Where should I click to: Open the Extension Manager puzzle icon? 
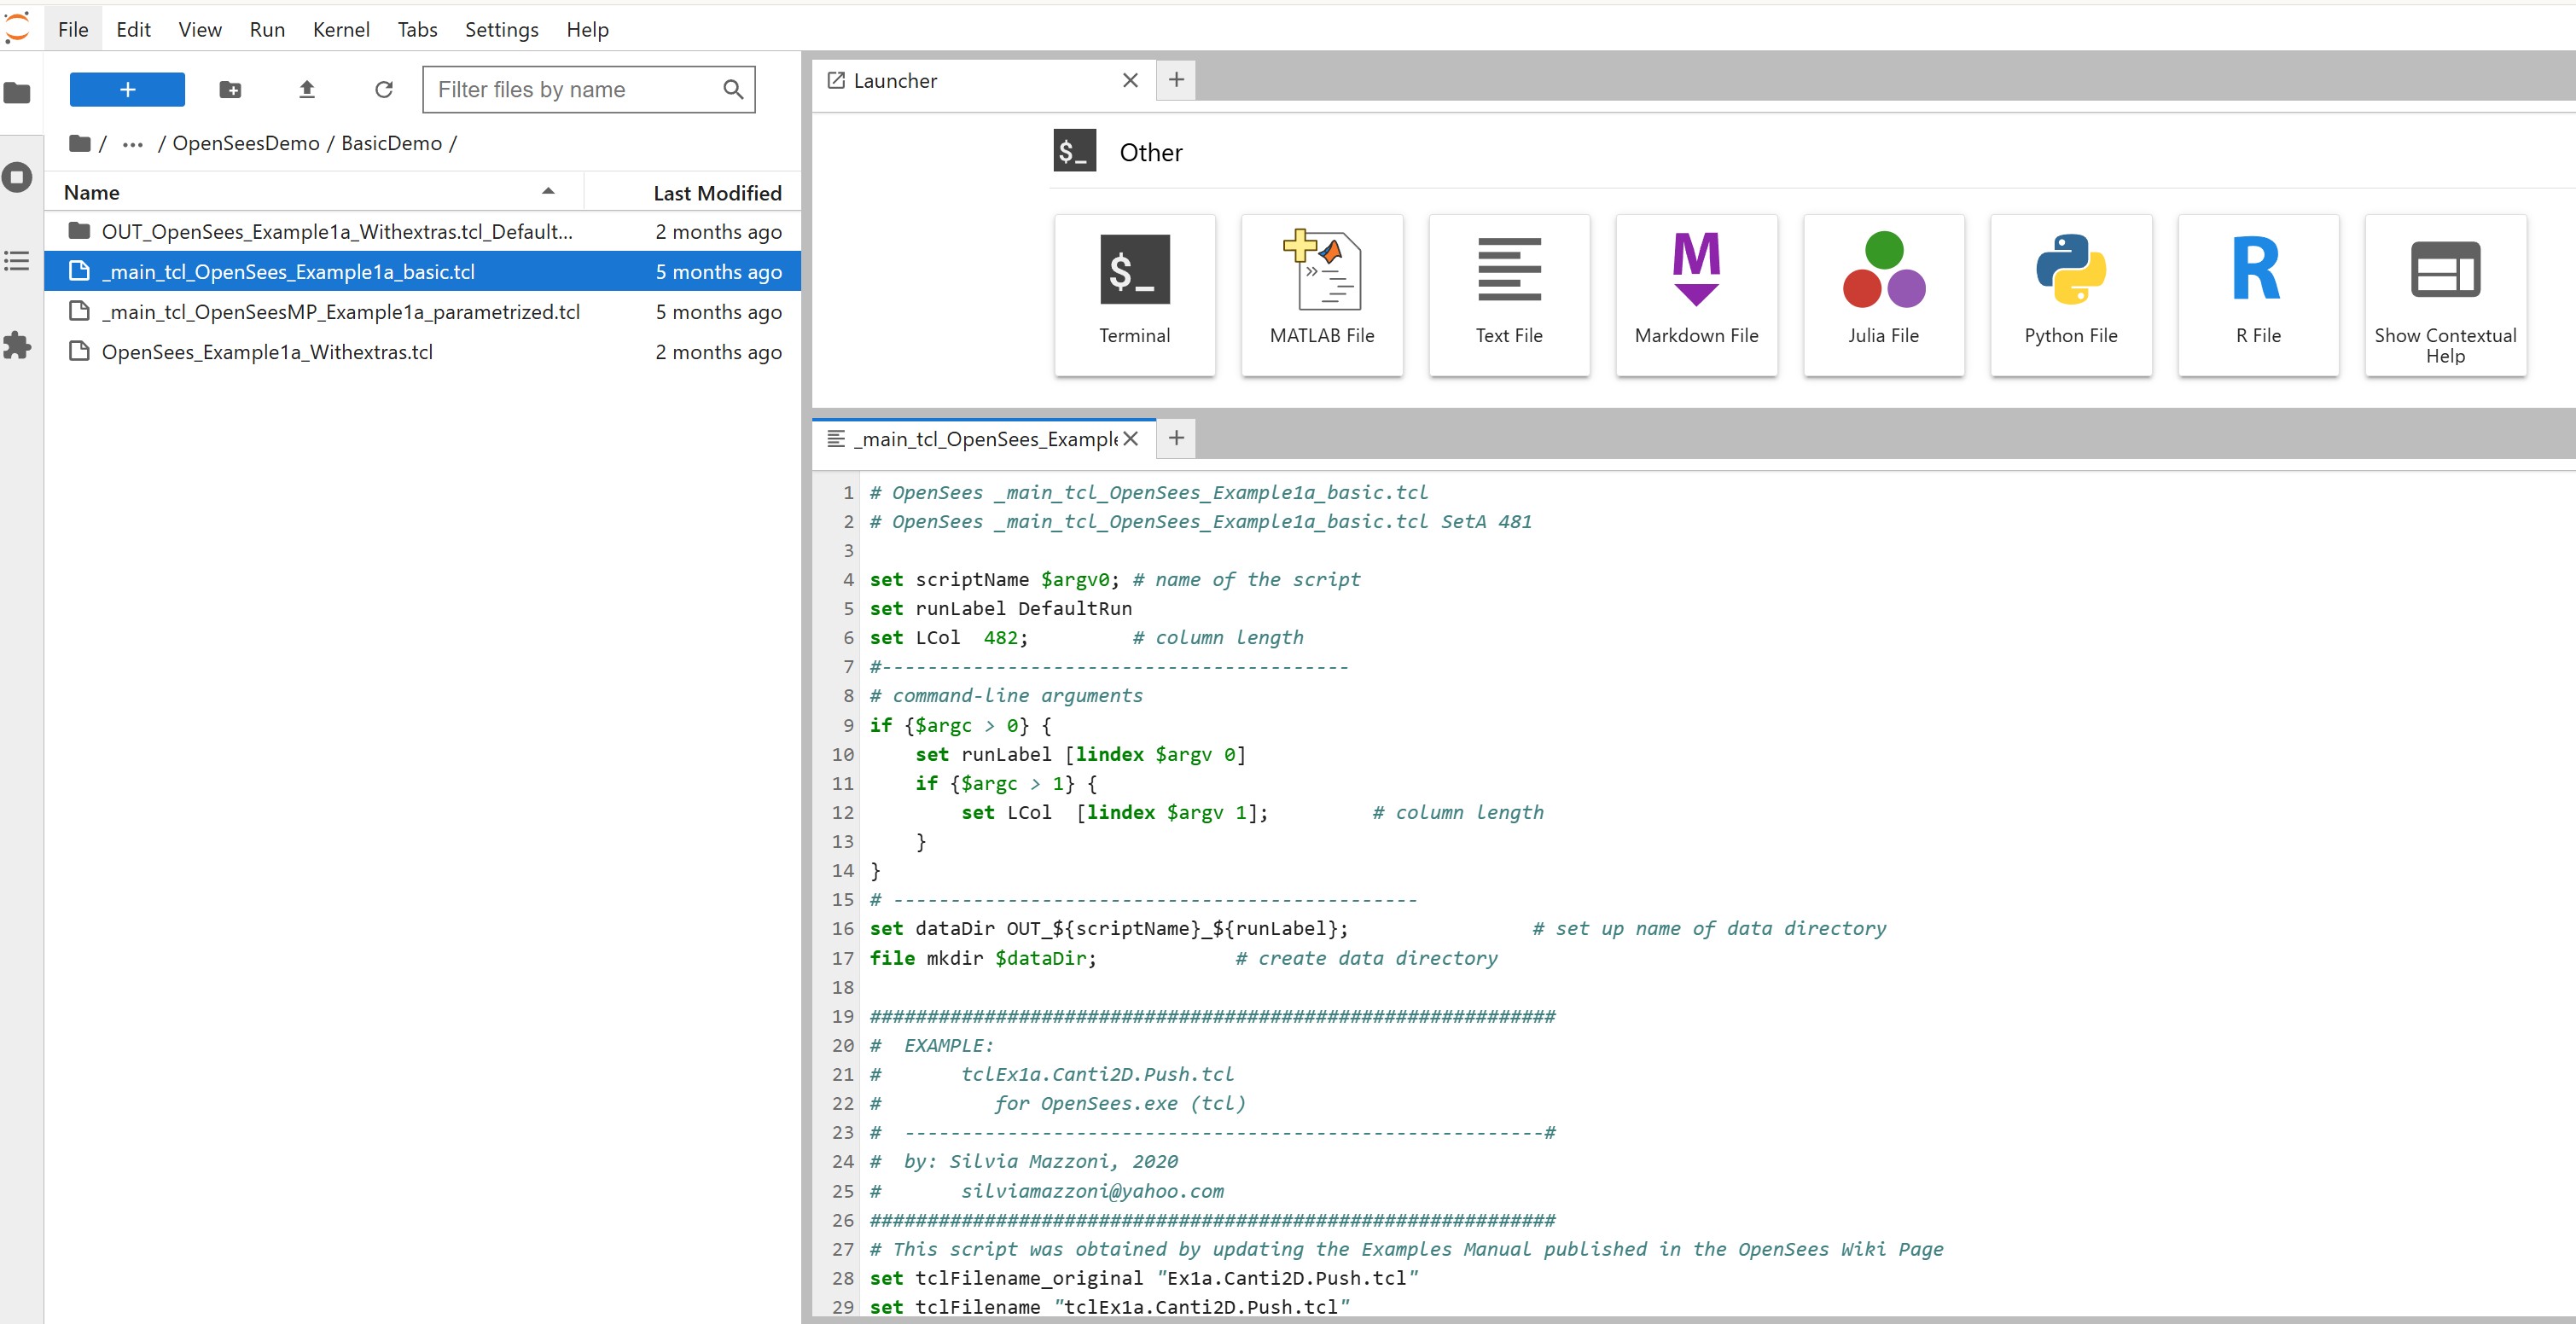coord(17,346)
